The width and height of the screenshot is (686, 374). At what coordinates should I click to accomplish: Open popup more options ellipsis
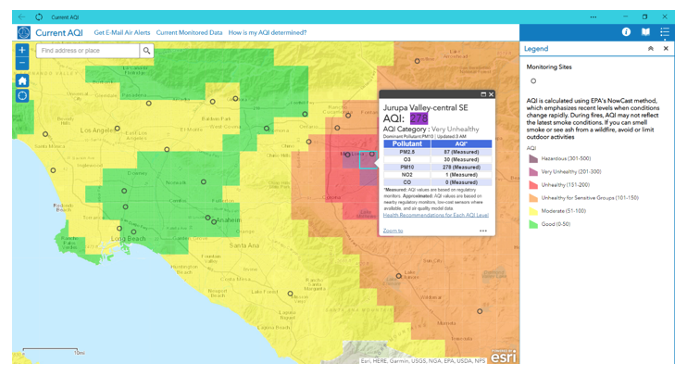[x=483, y=231]
